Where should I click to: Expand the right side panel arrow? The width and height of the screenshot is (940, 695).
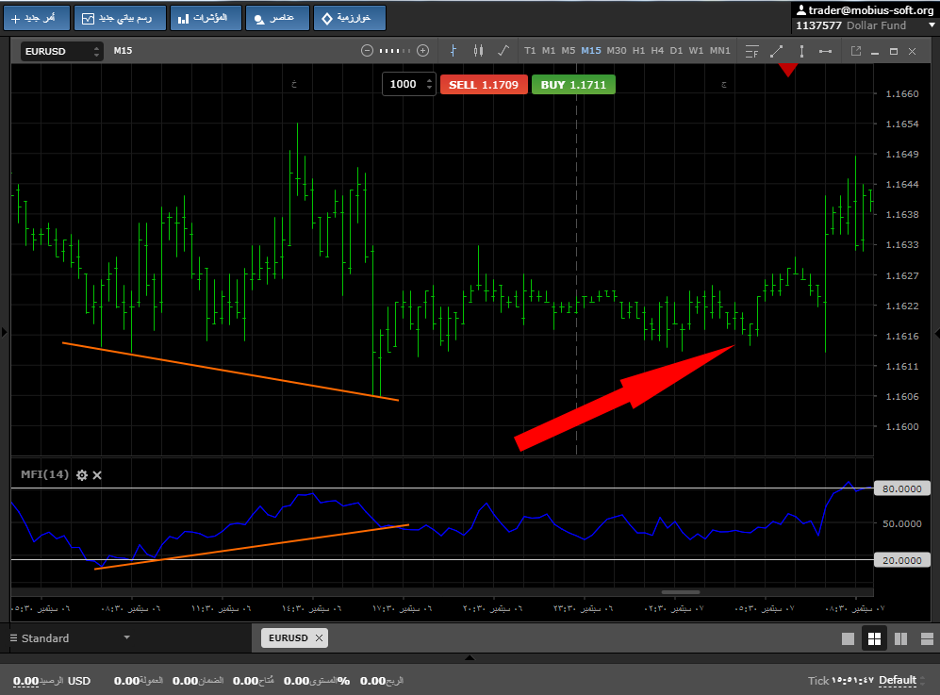pos(936,333)
